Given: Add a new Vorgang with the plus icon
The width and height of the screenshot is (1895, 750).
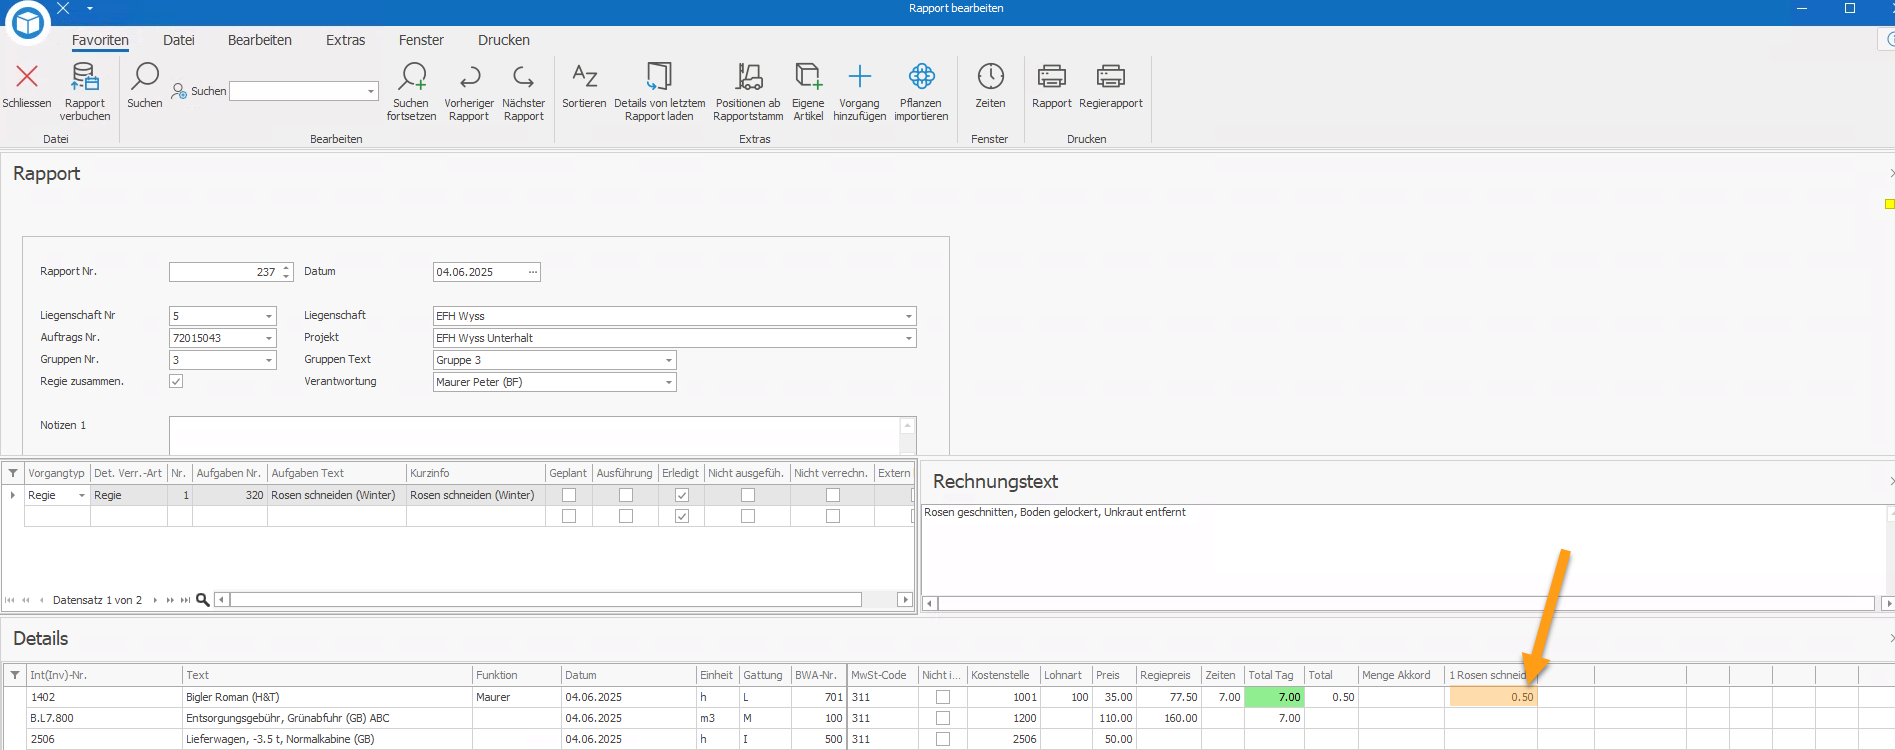Looking at the screenshot, I should click(860, 76).
